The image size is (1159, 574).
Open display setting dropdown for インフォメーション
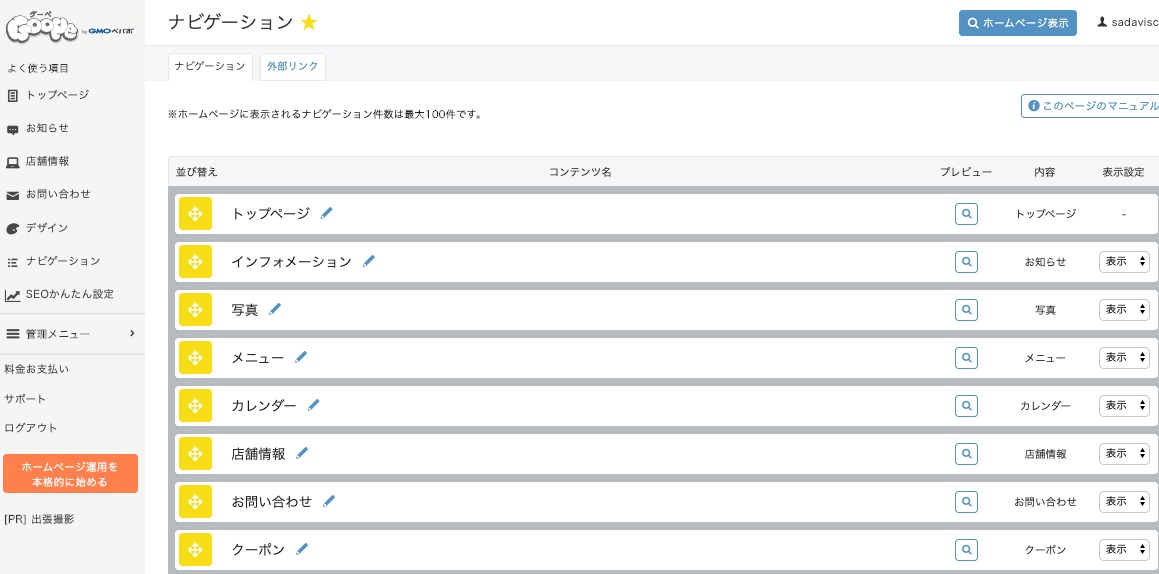[1124, 262]
